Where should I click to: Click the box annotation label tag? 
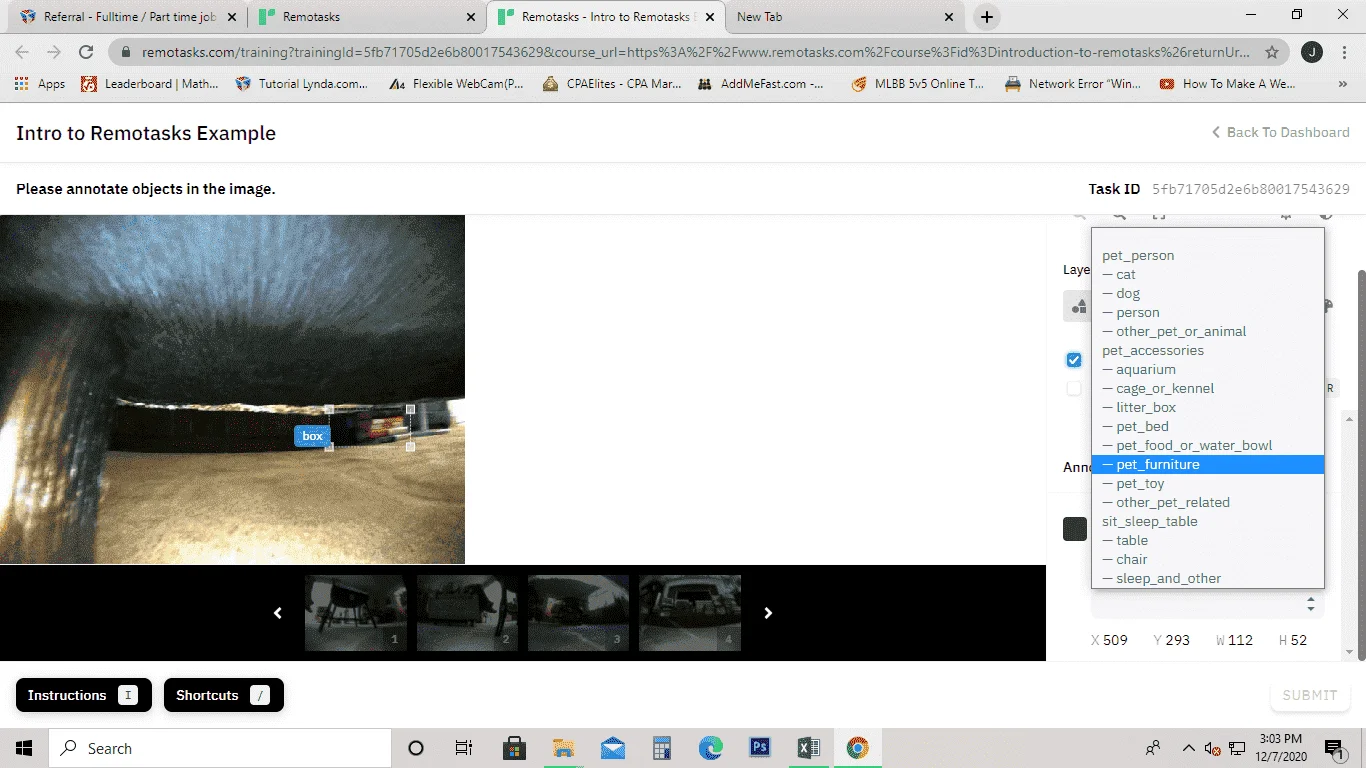pyautogui.click(x=313, y=436)
